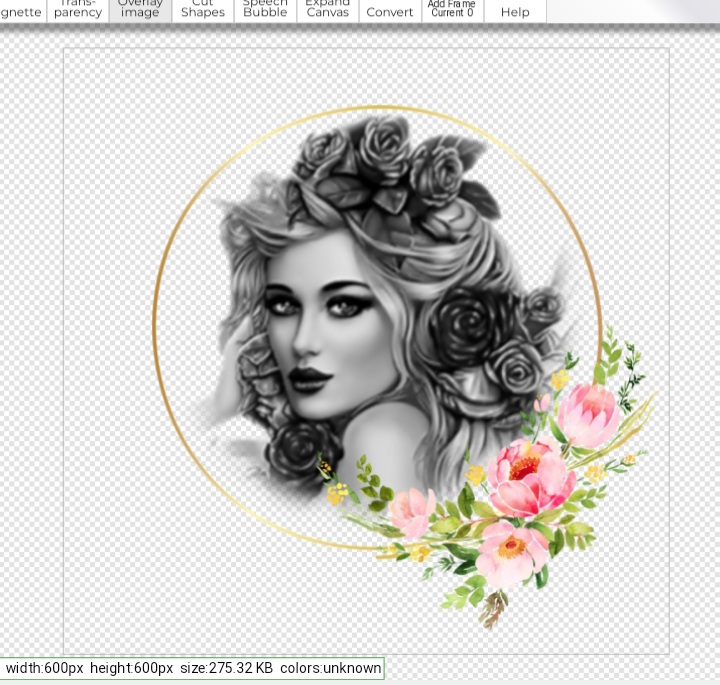Open the Overlay image tool
The image size is (720, 685).
pos(140,10)
